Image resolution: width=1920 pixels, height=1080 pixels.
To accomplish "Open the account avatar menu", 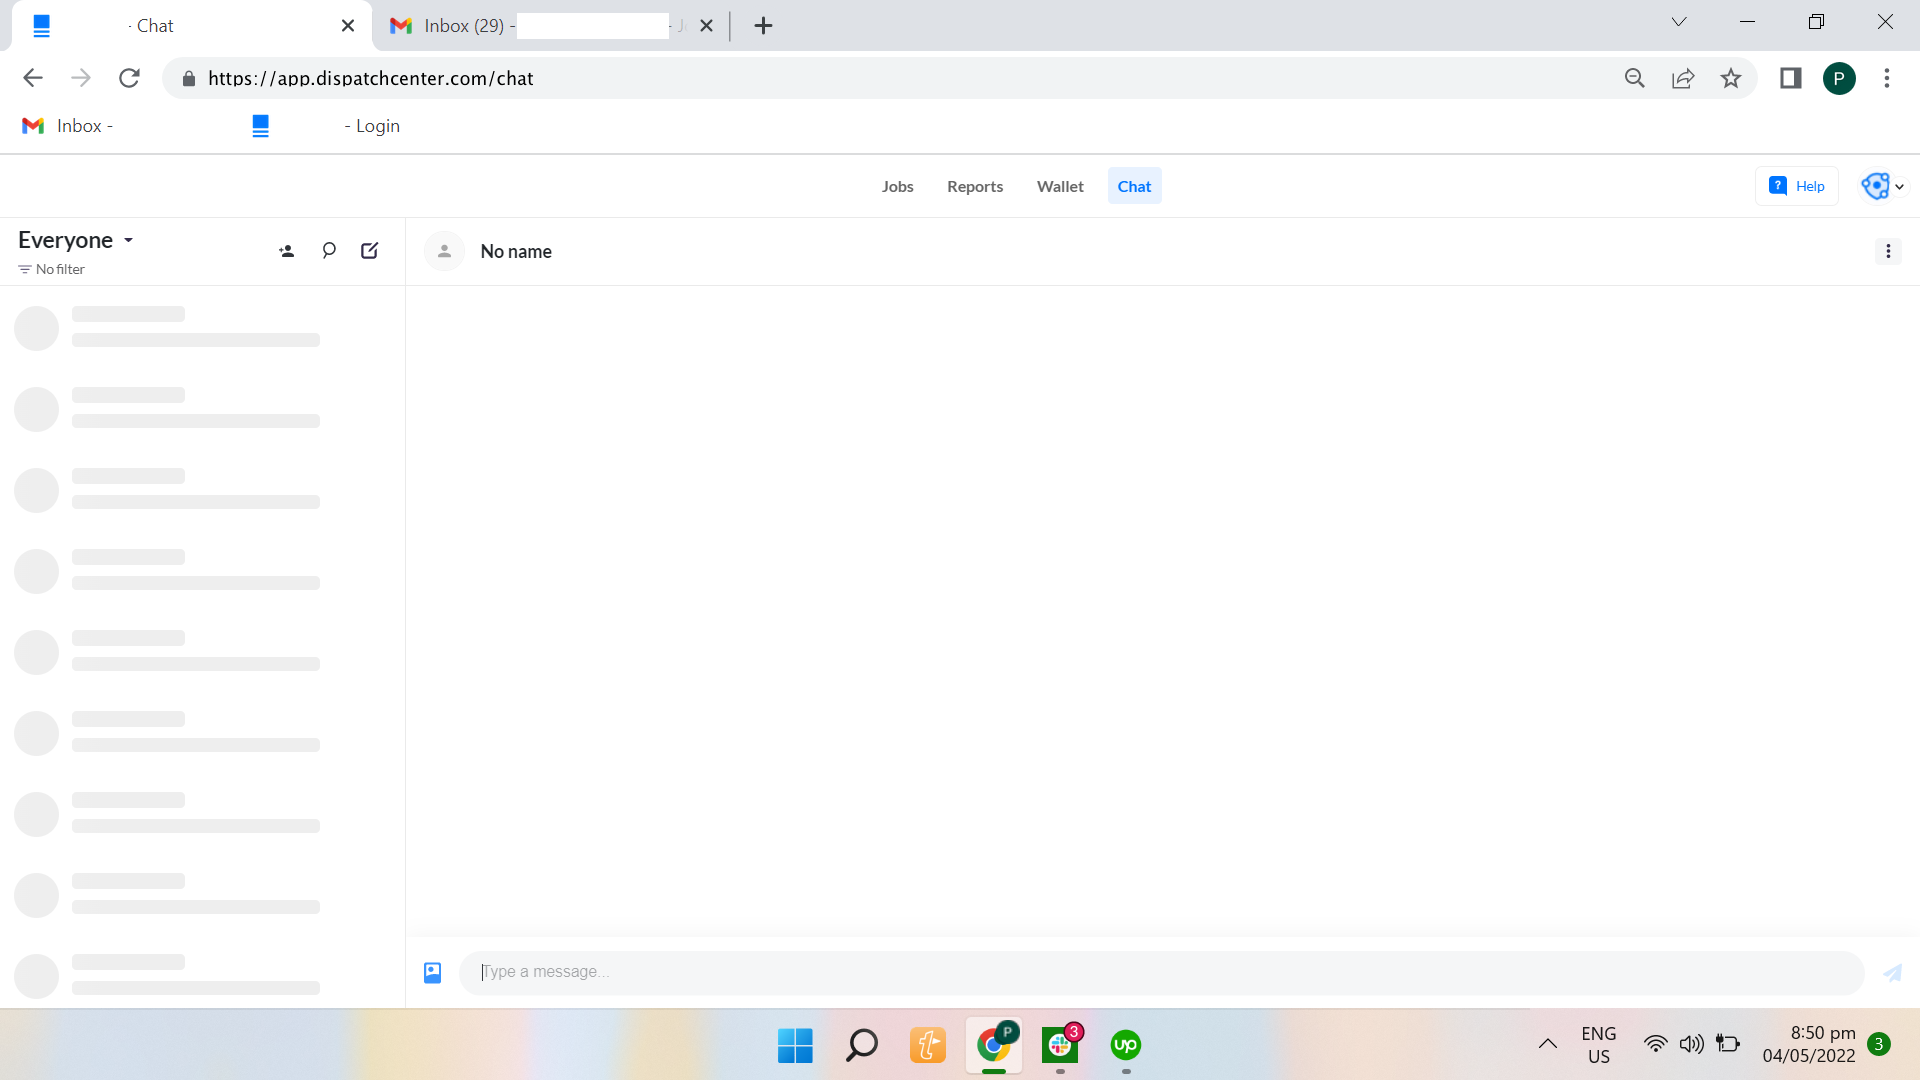I will point(1883,186).
